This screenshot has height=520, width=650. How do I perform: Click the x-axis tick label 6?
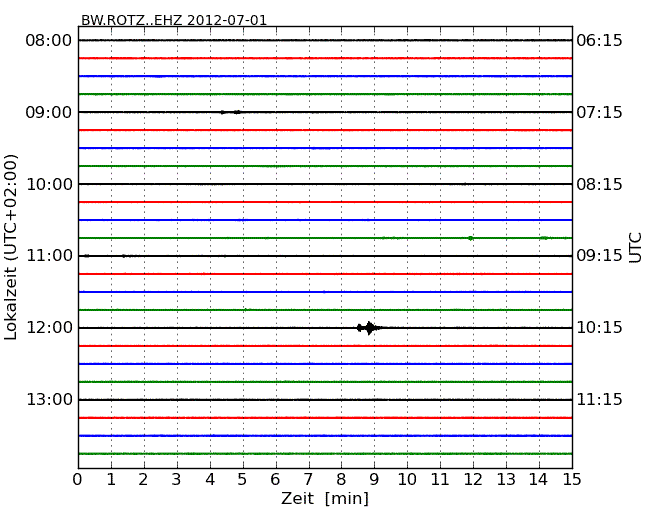[275, 479]
